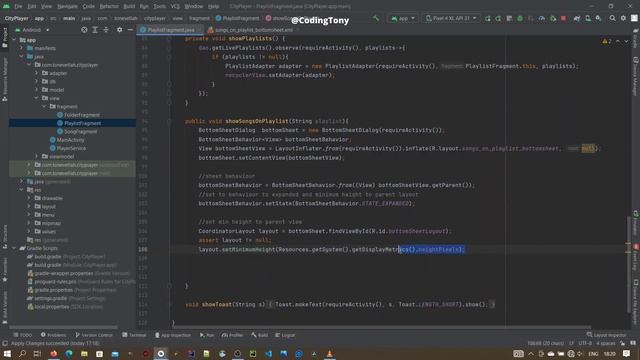Viewport: 640px width, 360px height.
Task: Click the Profile app speedometer icon
Action: [542, 18]
